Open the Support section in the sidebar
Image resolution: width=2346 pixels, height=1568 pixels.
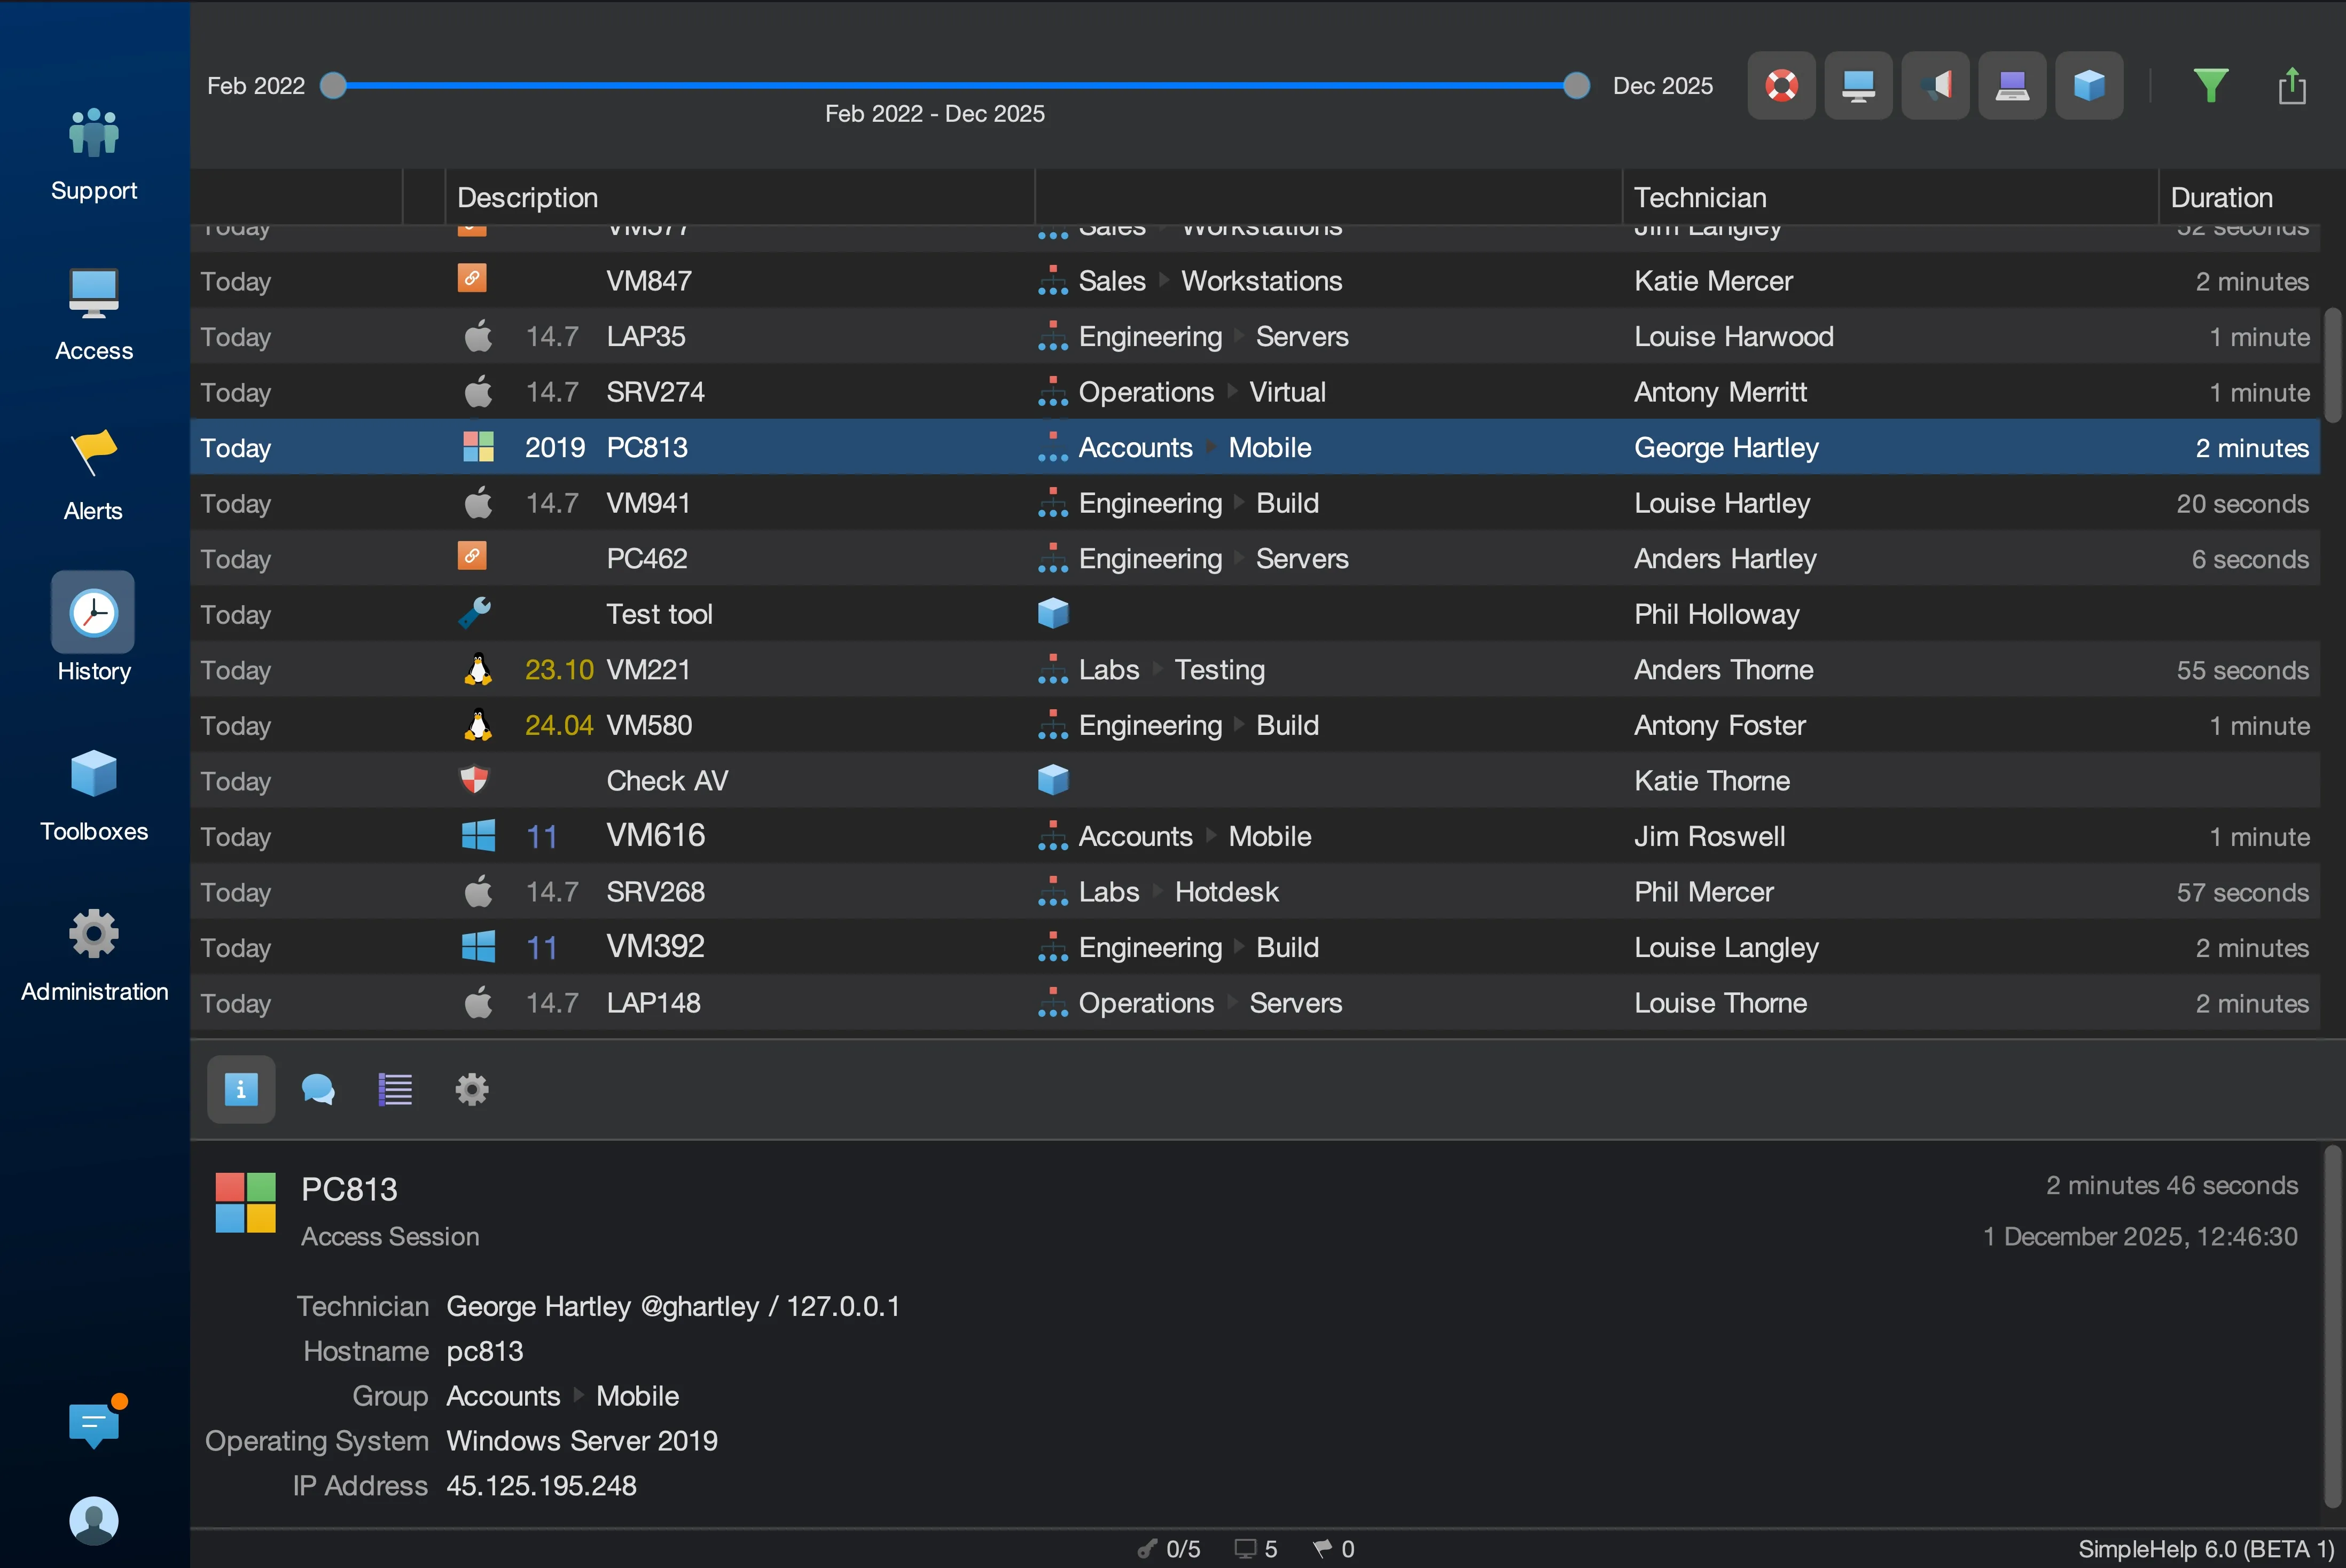93,150
